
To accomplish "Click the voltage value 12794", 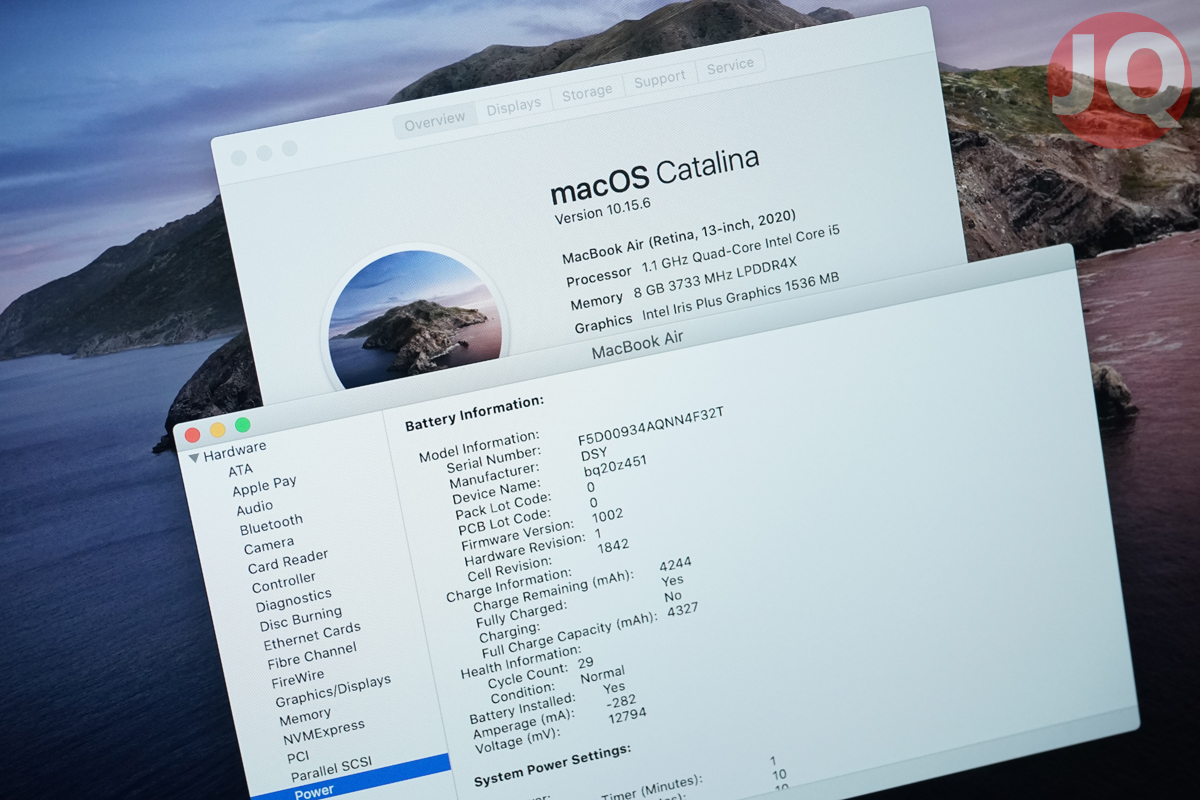I will (x=627, y=717).
